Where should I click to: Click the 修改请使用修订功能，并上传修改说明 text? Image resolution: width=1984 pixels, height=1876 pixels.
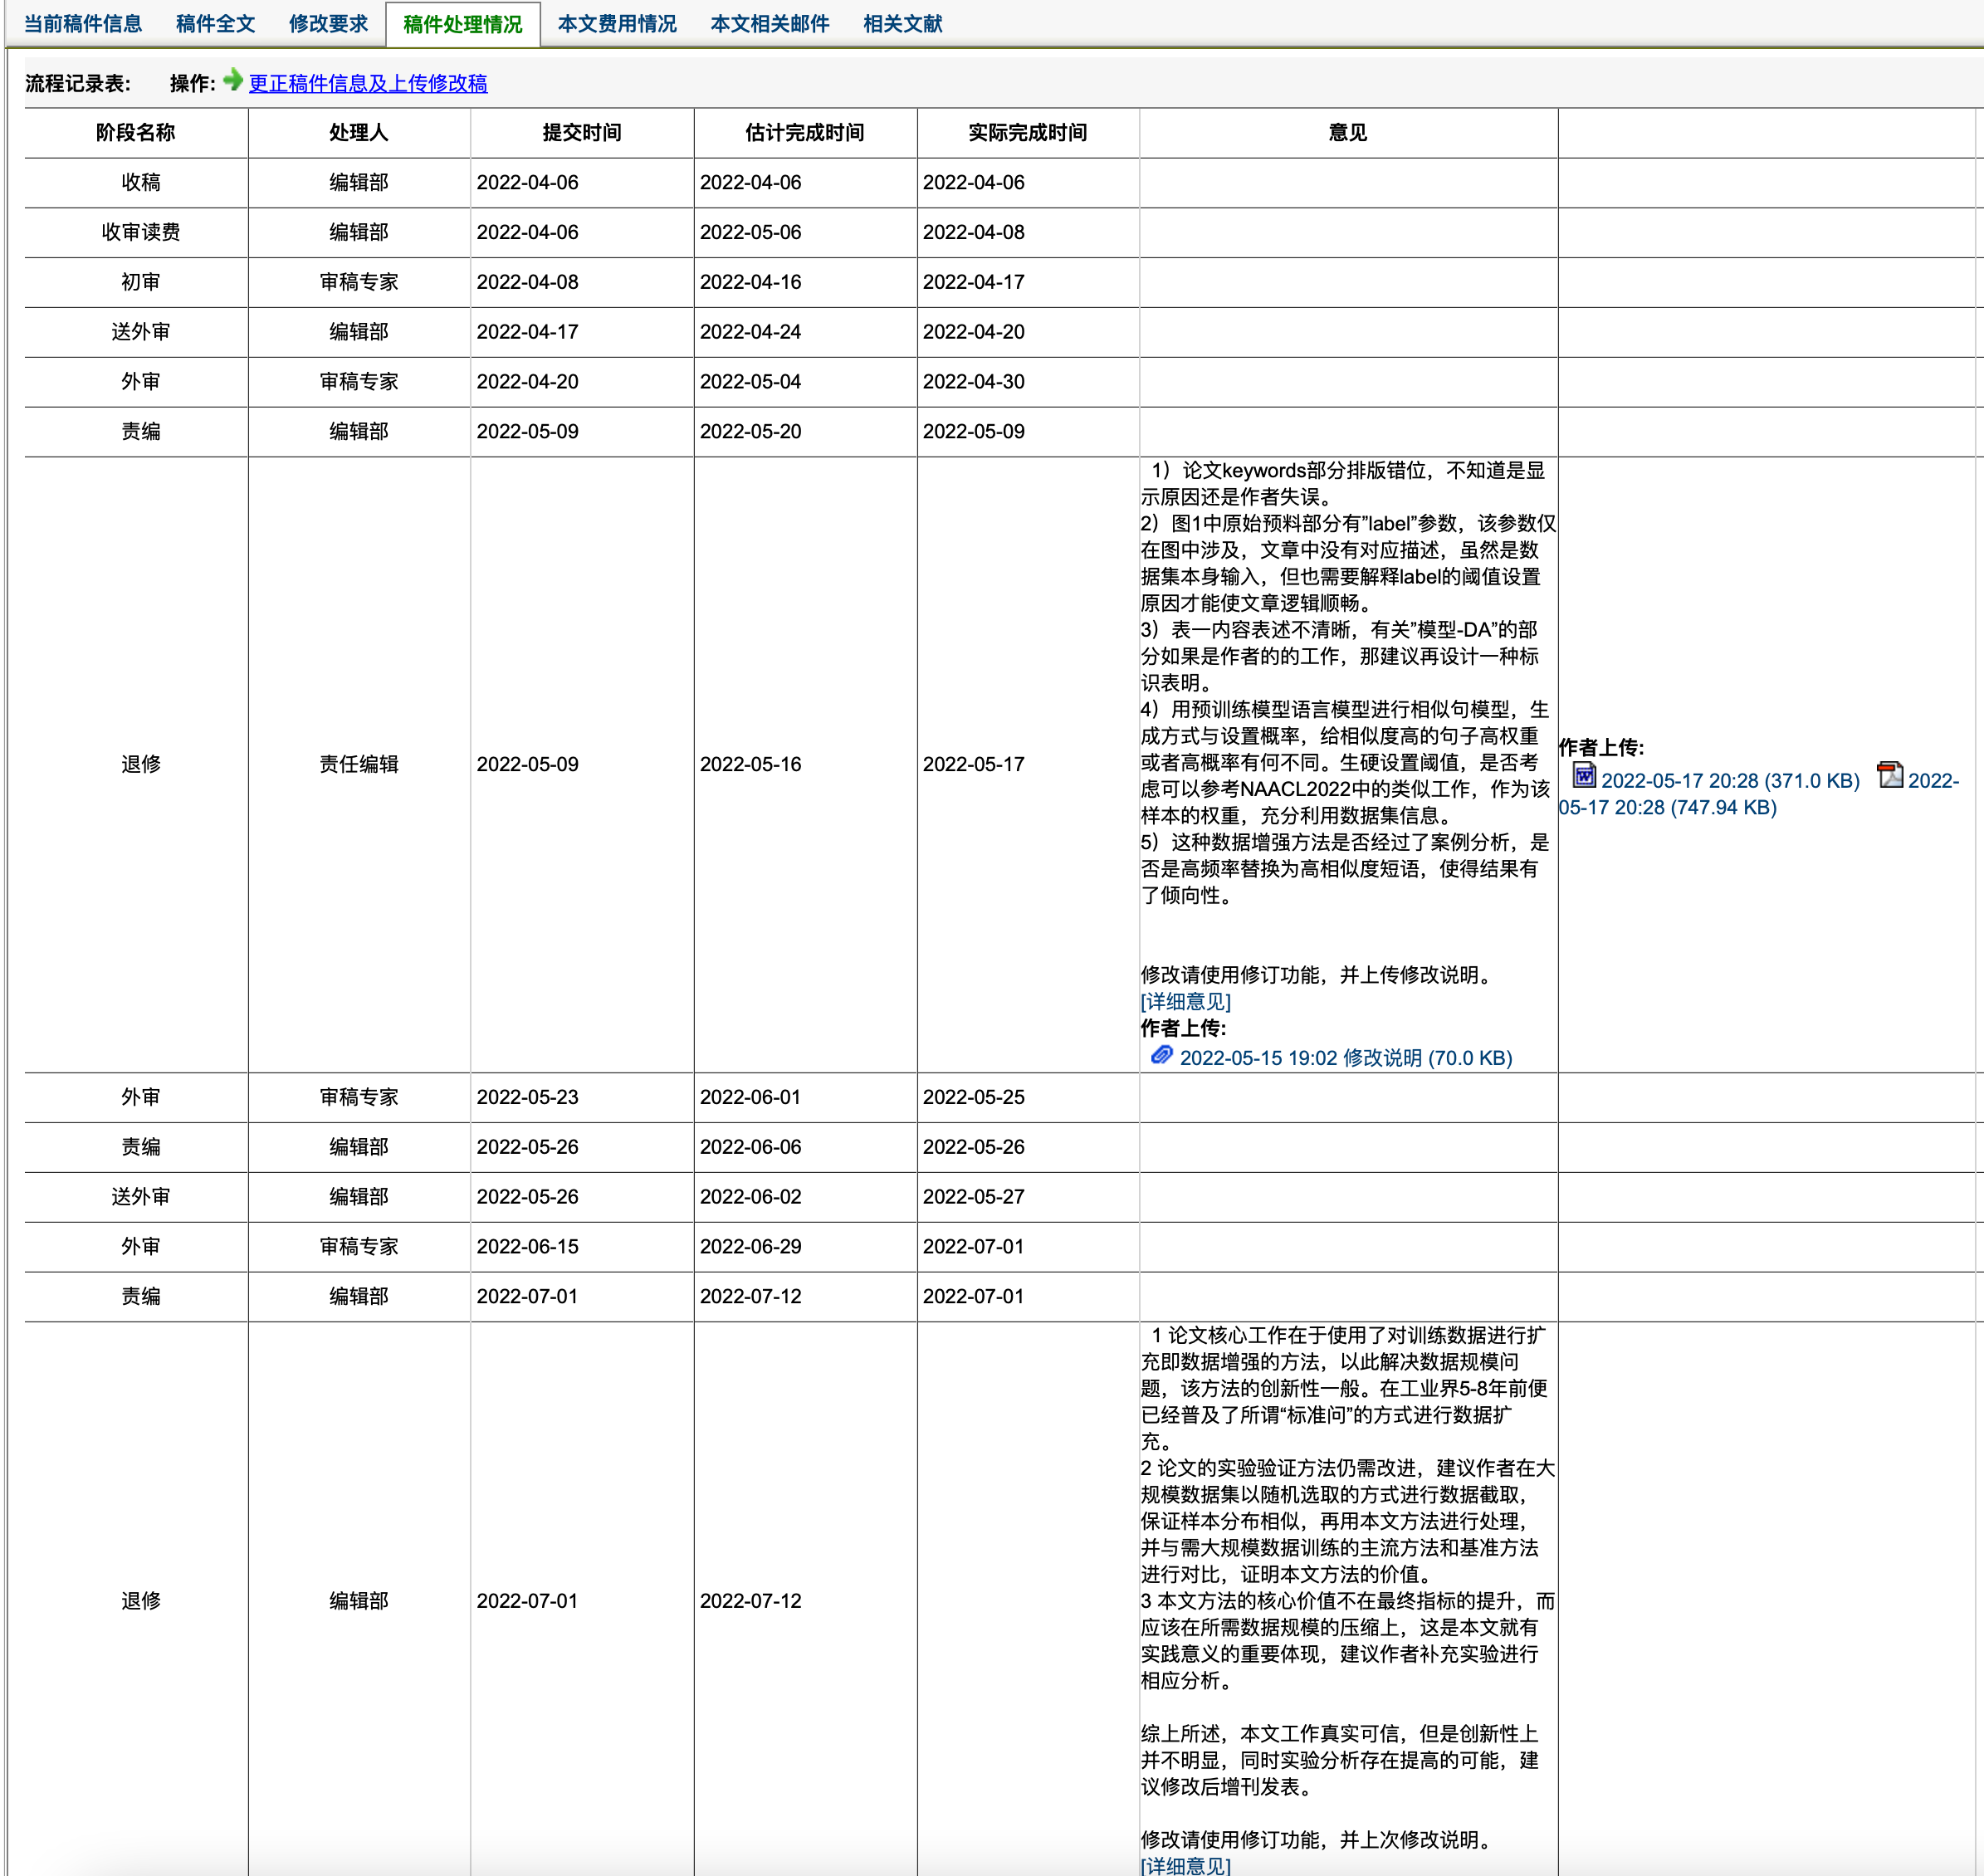tap(1318, 976)
